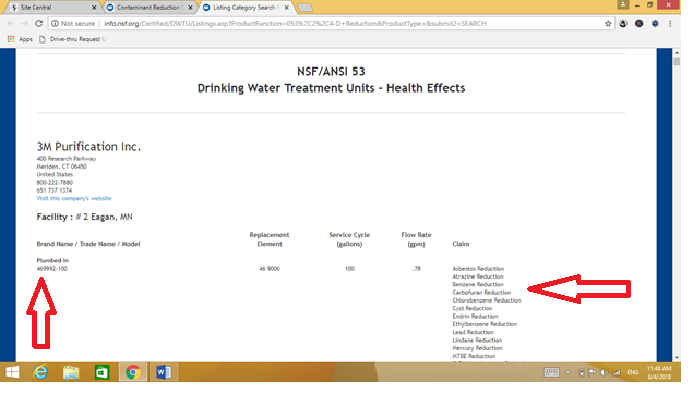Show hidden system tray icons
Image resolution: width=699 pixels, height=409 pixels.
pos(568,372)
